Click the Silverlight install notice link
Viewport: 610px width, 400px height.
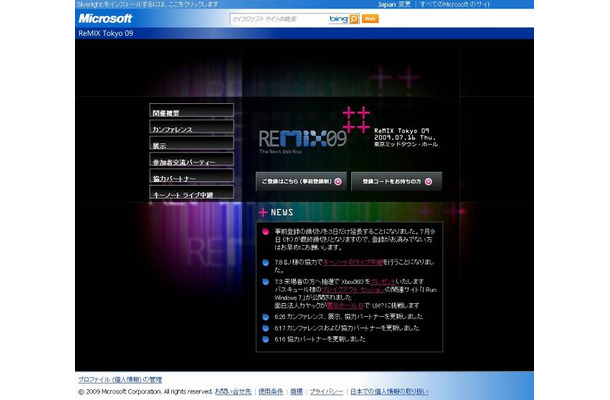click(147, 4)
